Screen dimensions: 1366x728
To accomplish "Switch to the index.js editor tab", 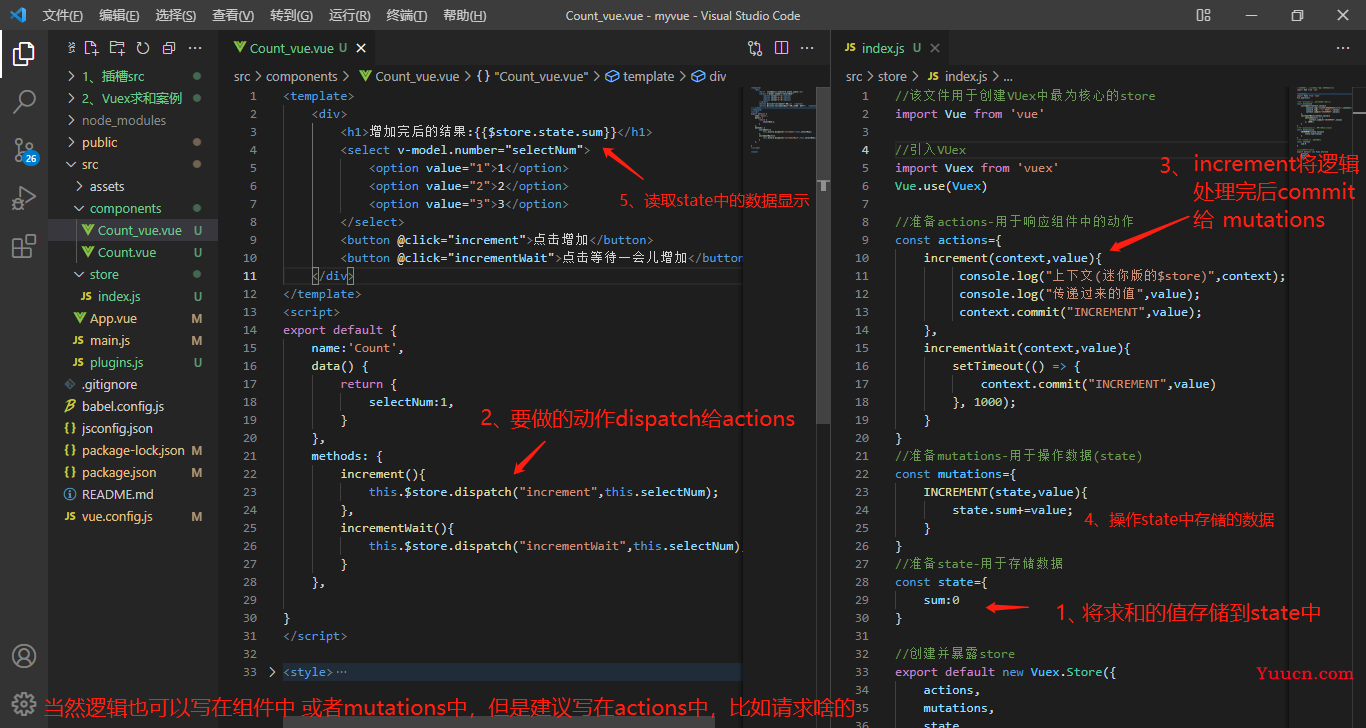I will (889, 48).
